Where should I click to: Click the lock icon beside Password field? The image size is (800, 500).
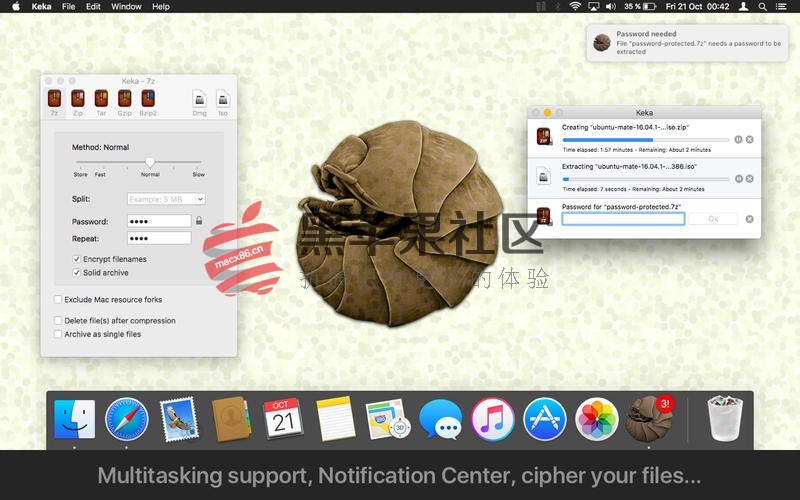pyautogui.click(x=199, y=220)
